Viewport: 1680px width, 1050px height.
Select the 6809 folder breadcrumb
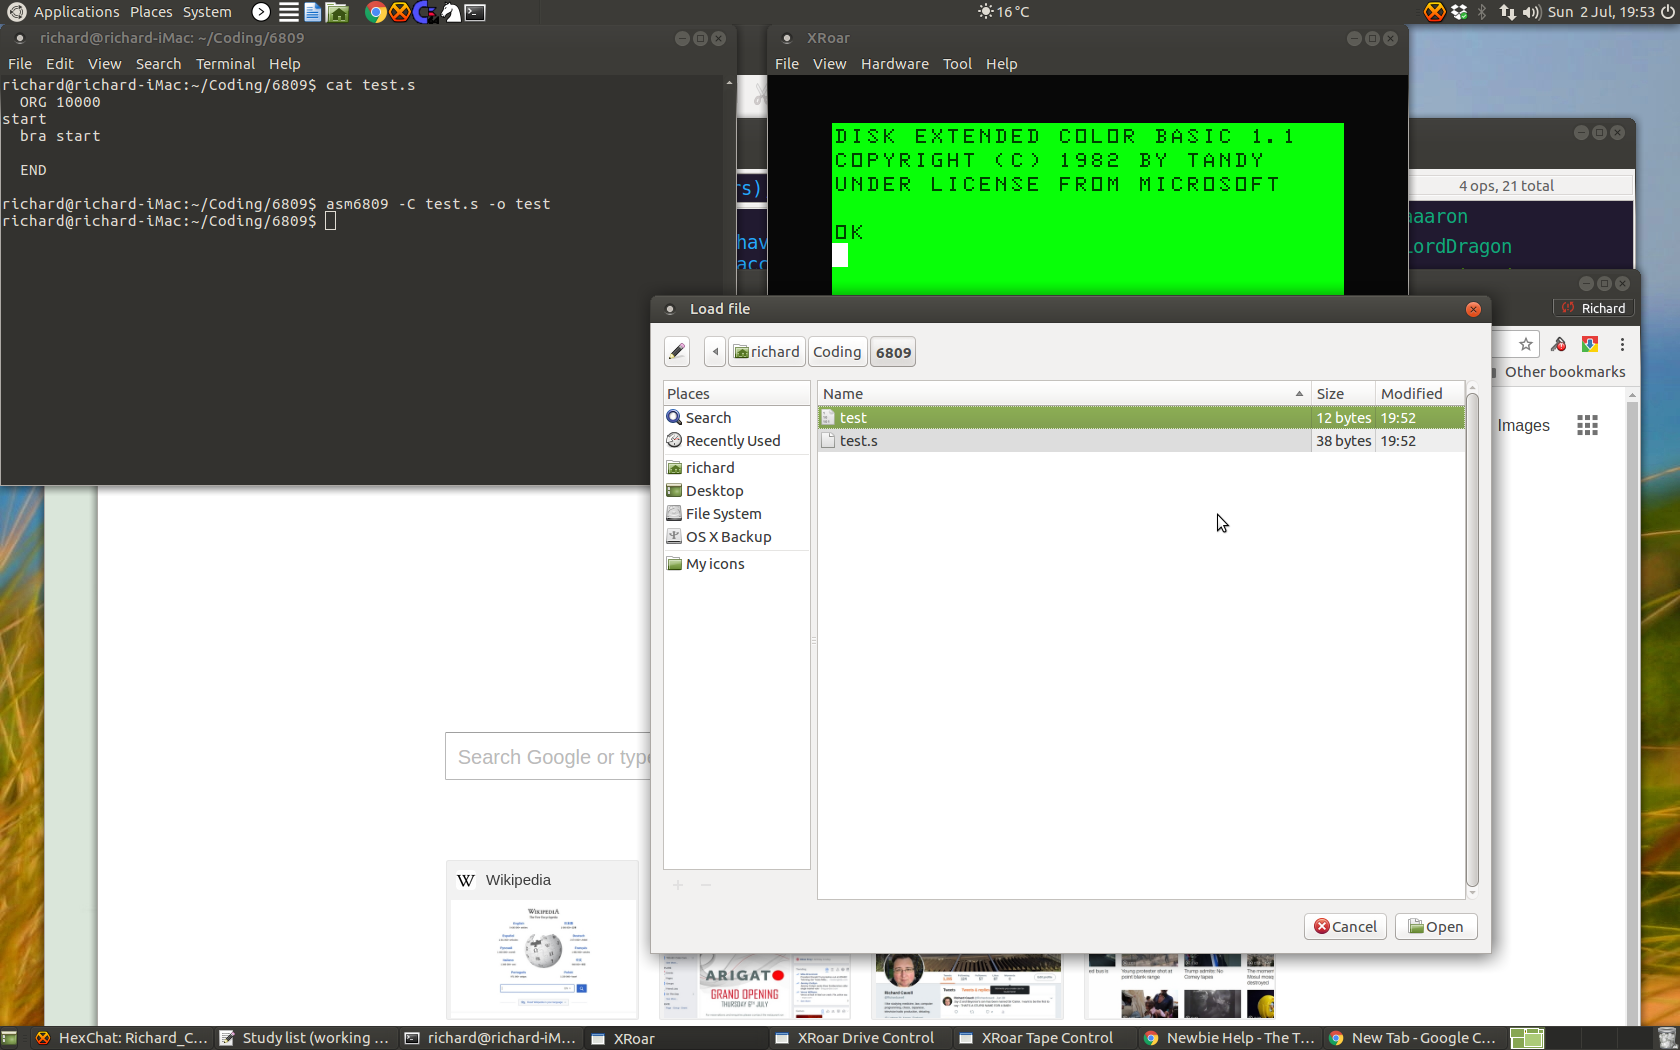tap(893, 352)
